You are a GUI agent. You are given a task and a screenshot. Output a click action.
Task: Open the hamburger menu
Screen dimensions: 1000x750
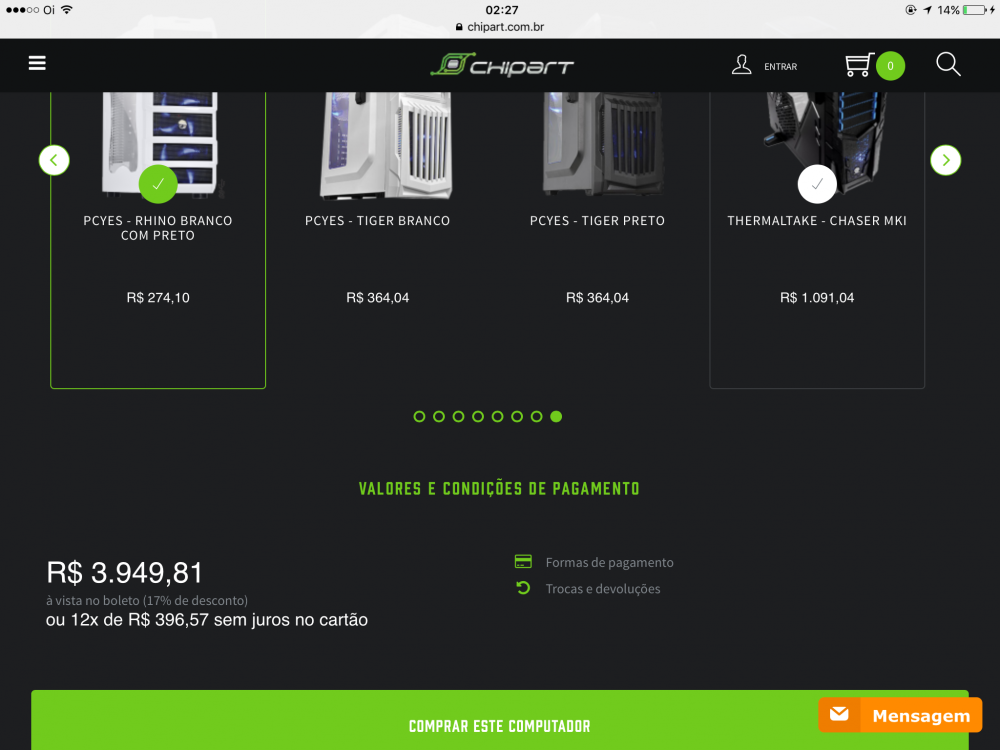pos(37,63)
